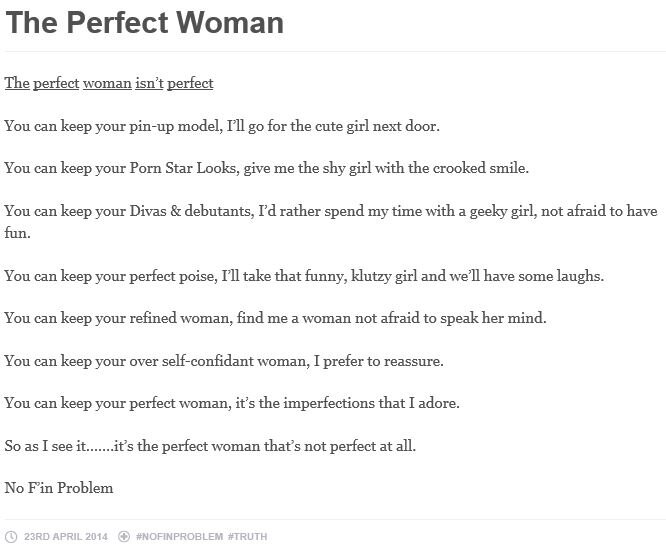The height and width of the screenshot is (548, 666).
Task: Click the clock icon beside the post date
Action: 11,536
